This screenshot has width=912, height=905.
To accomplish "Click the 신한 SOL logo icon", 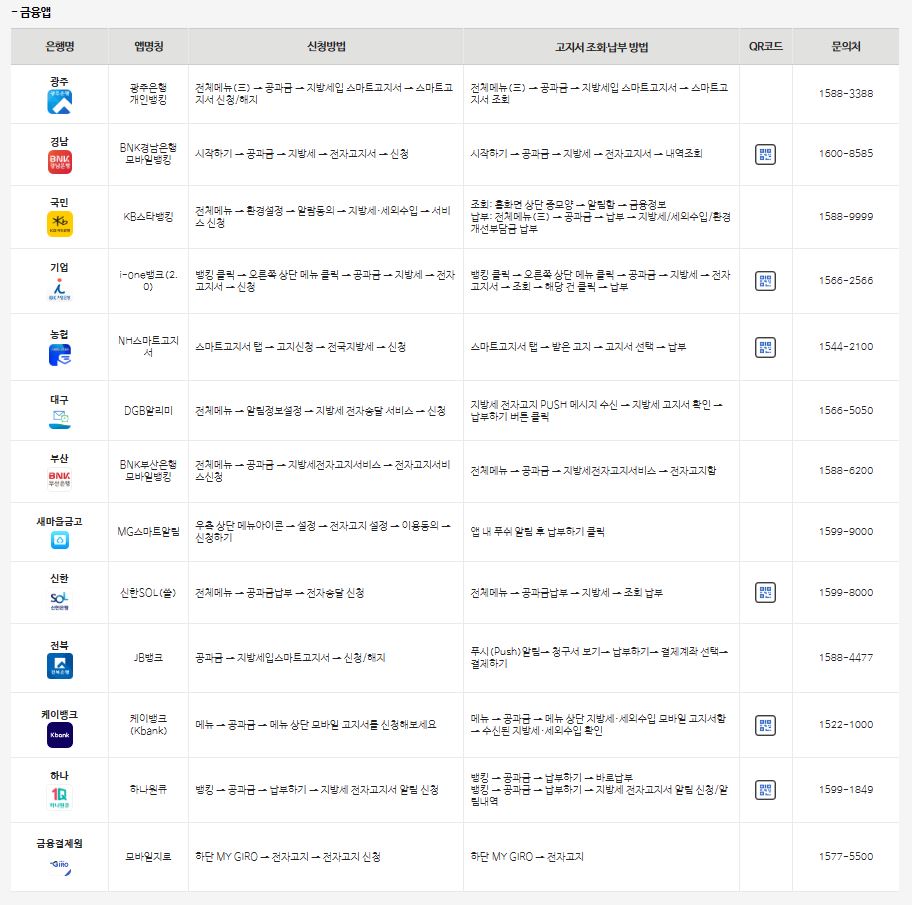I will [x=59, y=601].
